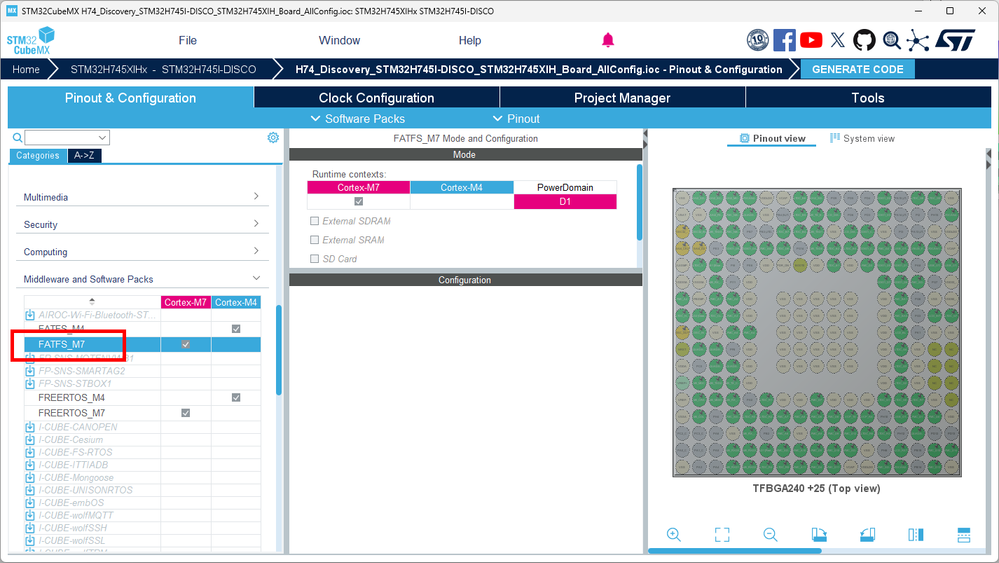Open the Window menu
The image size is (999, 563).
339,40
